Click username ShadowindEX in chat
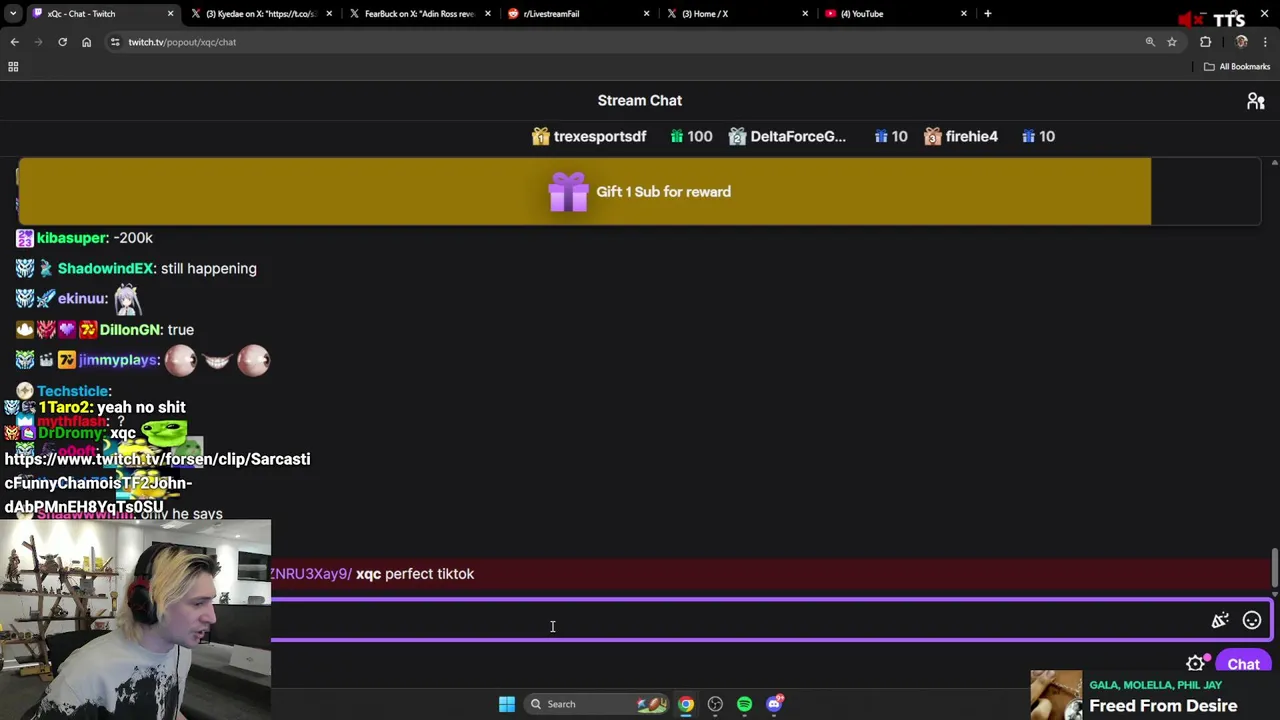The height and width of the screenshot is (720, 1280). coord(106,269)
